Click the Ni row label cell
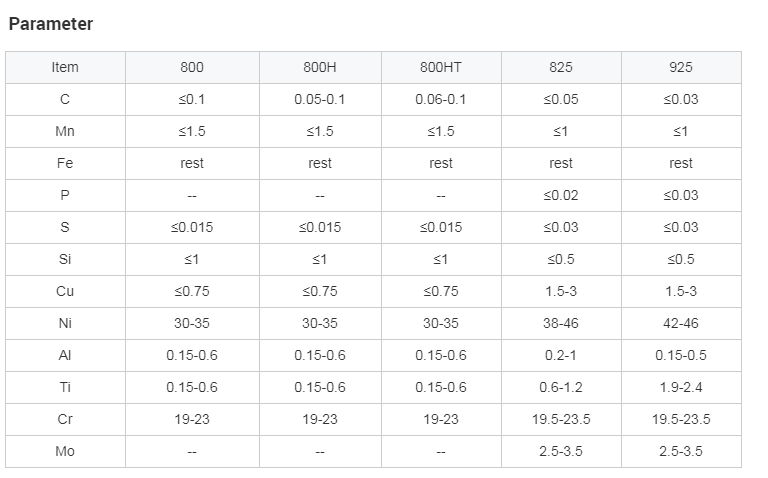Screen dimensions: 768x478 point(65,323)
